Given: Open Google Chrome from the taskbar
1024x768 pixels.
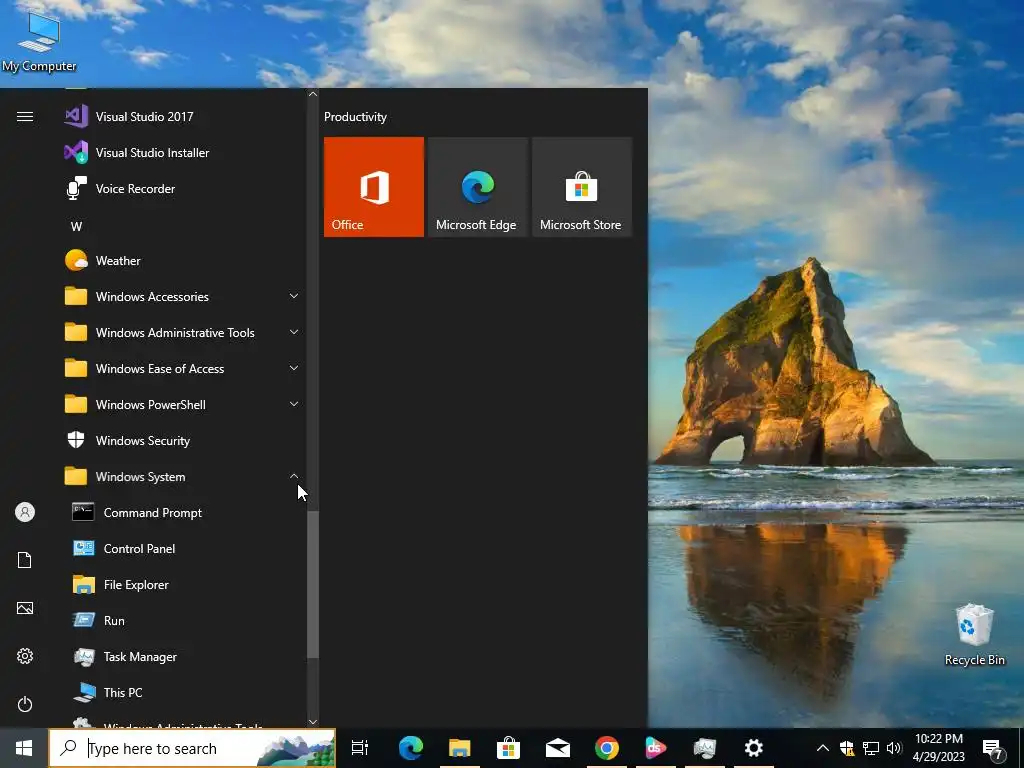Looking at the screenshot, I should pos(607,748).
